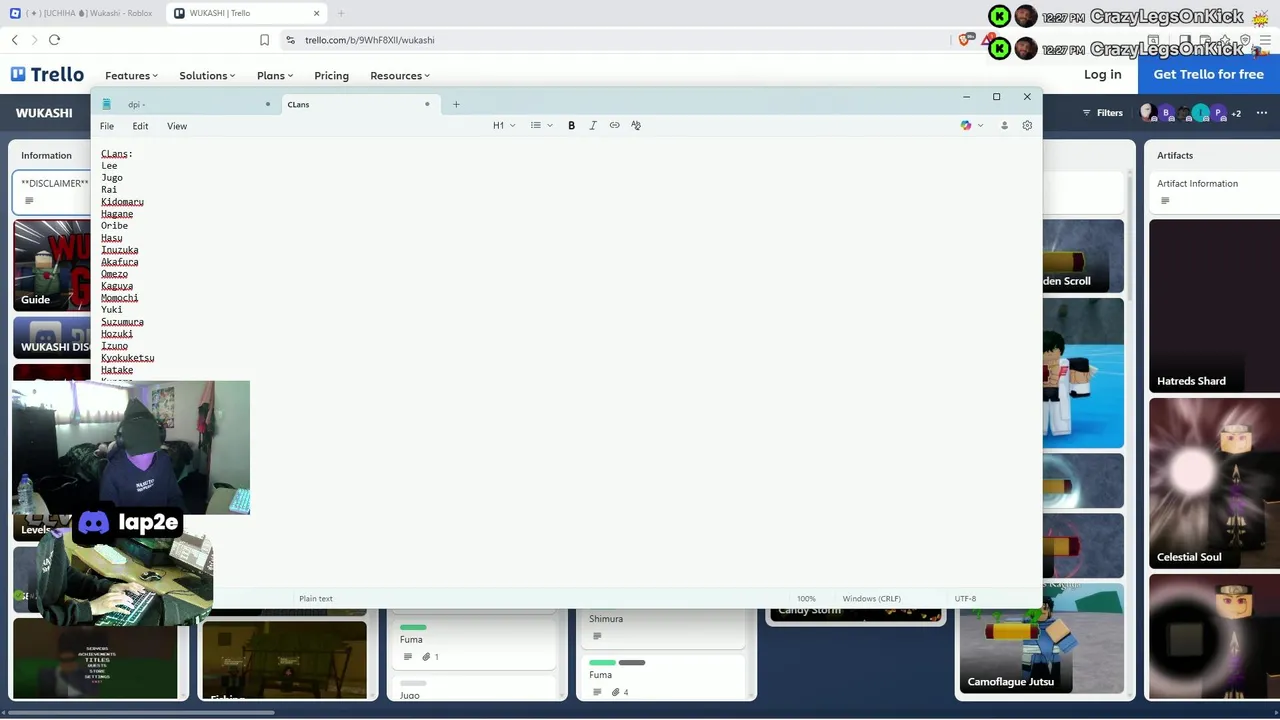The height and width of the screenshot is (720, 1280).
Task: Open the Celestial Soul card
Action: (x=1214, y=483)
